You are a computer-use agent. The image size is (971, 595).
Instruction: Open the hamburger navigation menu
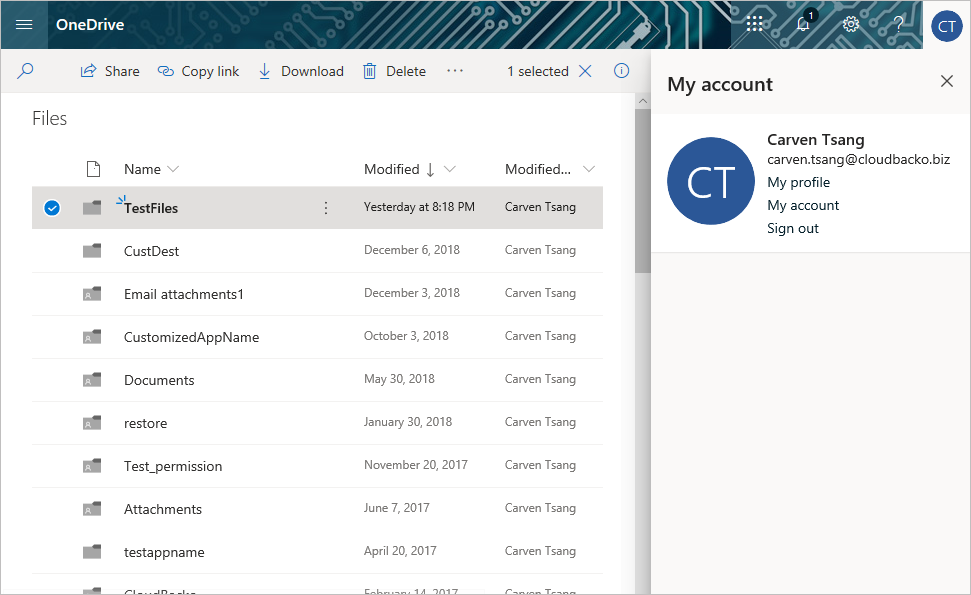point(24,24)
